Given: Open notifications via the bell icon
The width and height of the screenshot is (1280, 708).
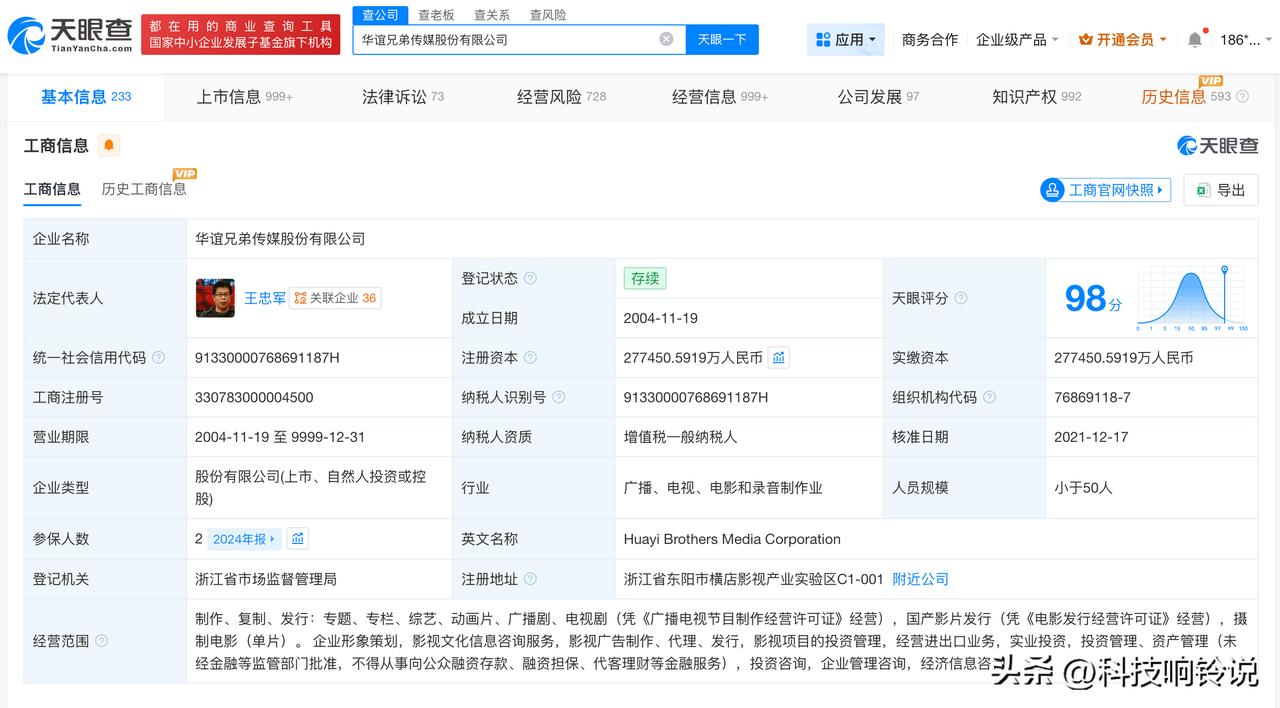Looking at the screenshot, I should (x=1193, y=38).
